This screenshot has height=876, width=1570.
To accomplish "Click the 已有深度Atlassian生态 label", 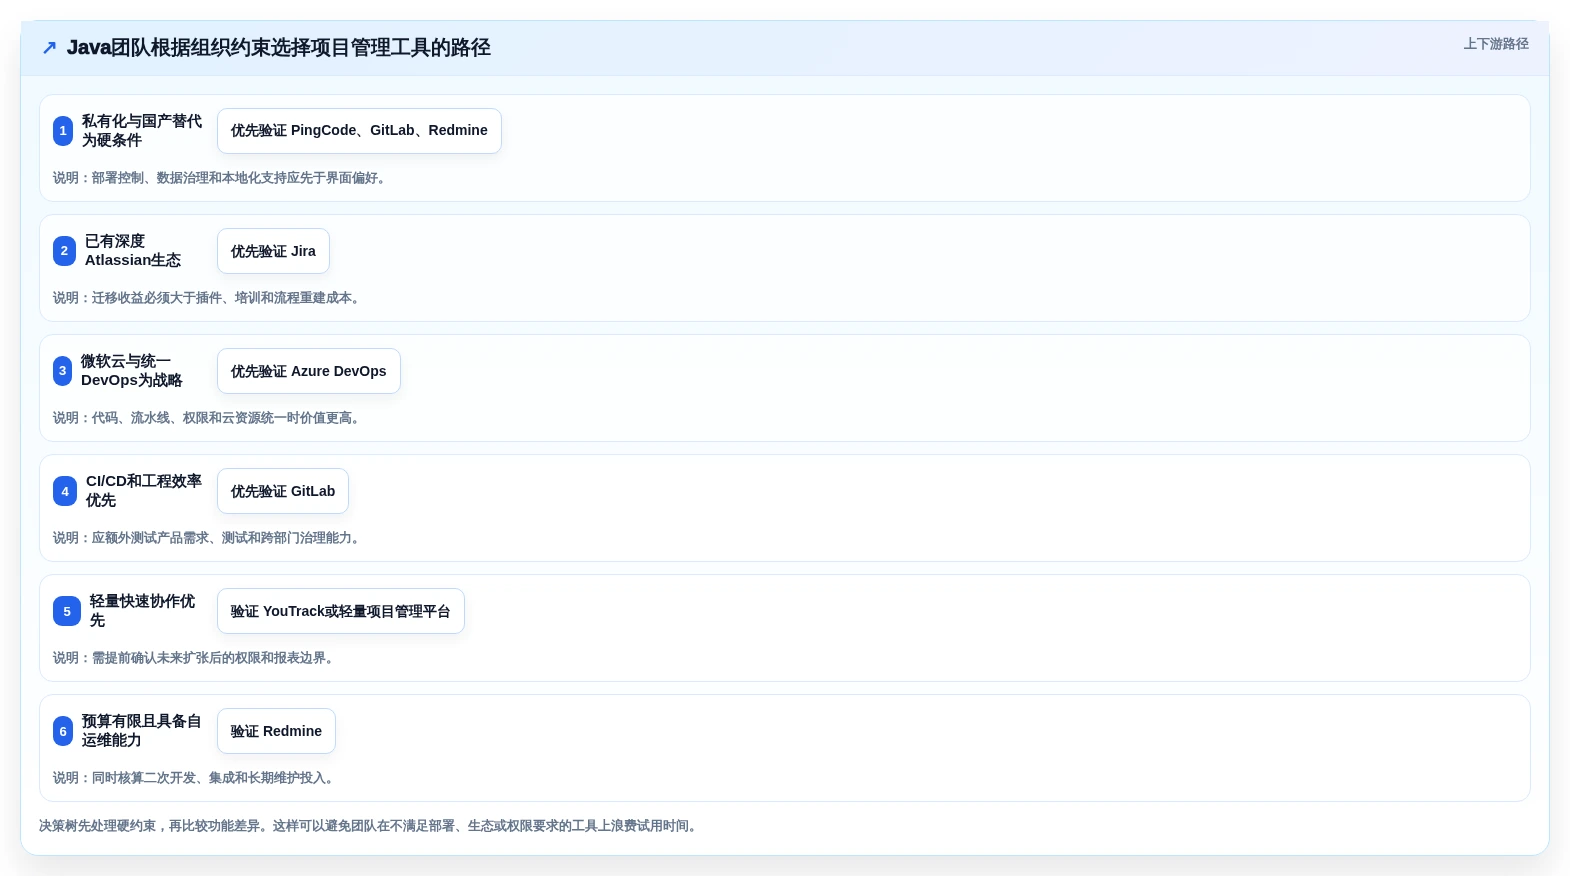I will [x=133, y=251].
